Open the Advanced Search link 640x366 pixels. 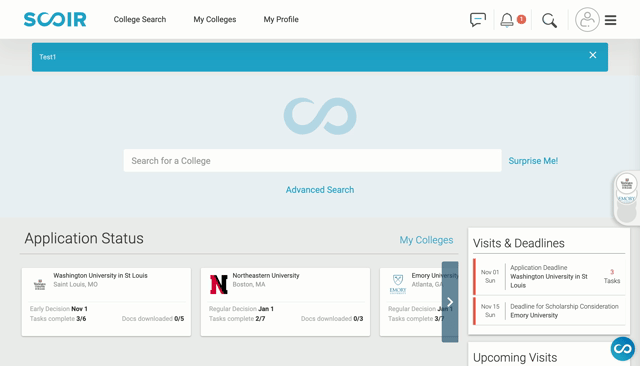pyautogui.click(x=320, y=190)
